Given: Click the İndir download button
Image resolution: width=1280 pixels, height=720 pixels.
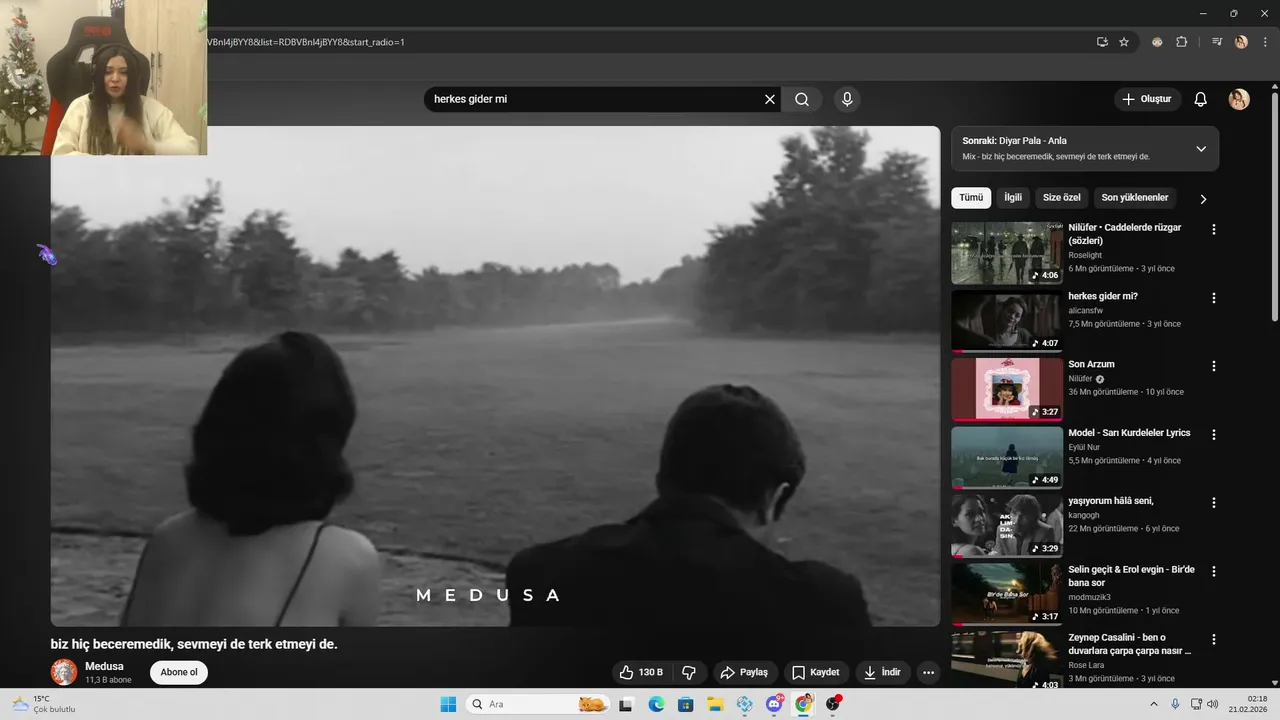Looking at the screenshot, I should (x=883, y=672).
